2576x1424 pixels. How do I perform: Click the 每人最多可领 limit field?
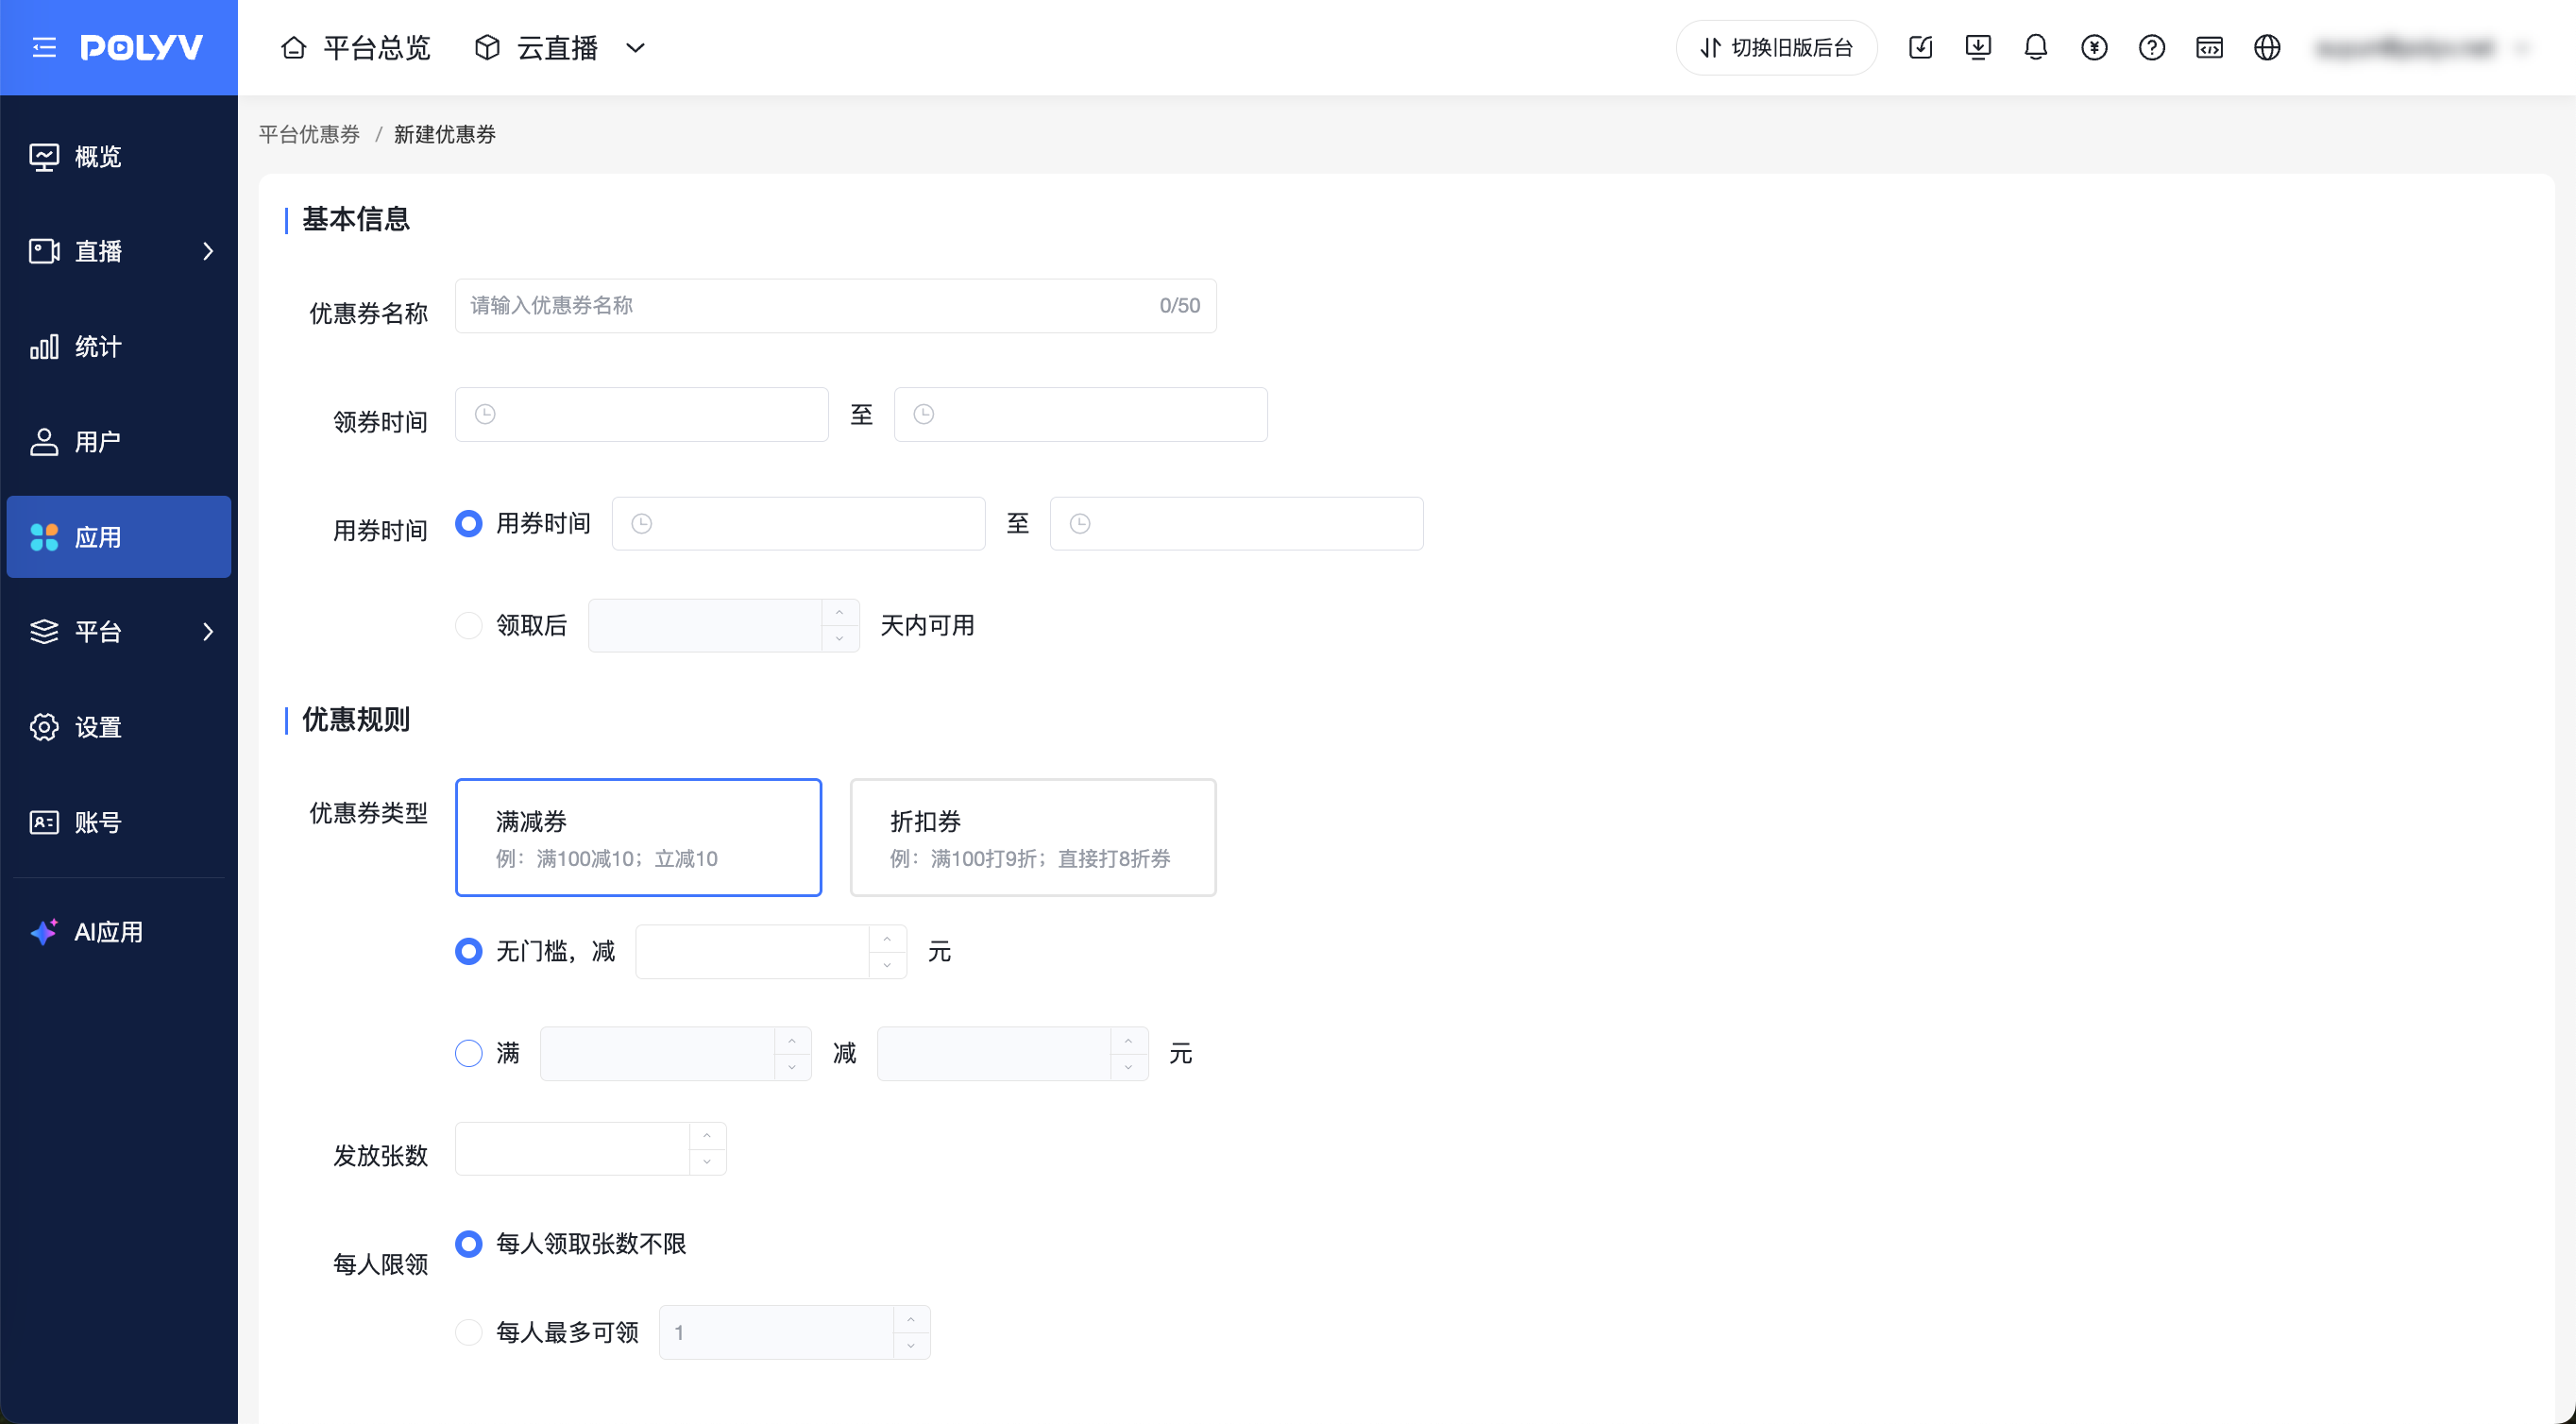tap(776, 1332)
